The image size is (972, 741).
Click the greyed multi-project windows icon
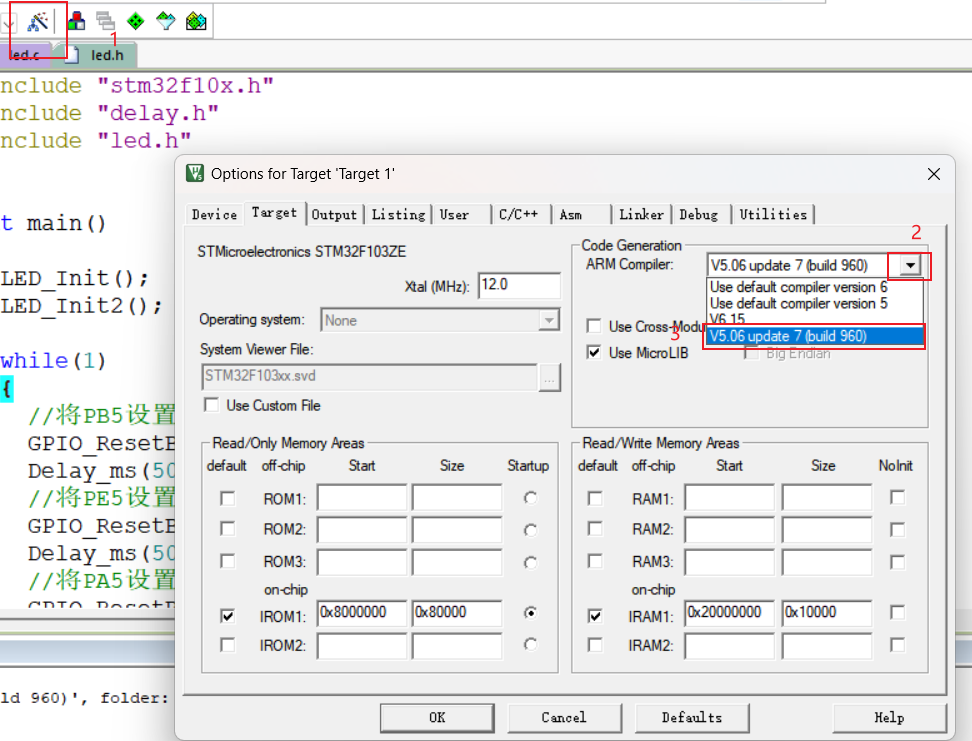tap(105, 21)
